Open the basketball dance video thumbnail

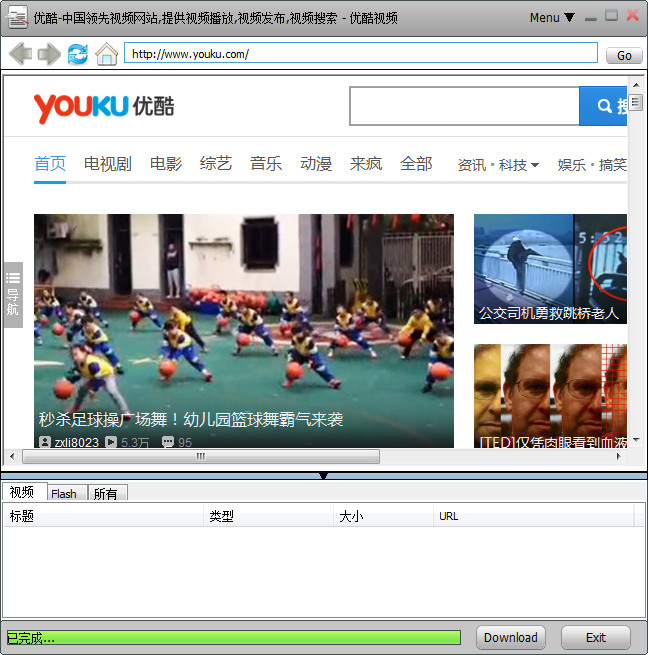pos(243,320)
